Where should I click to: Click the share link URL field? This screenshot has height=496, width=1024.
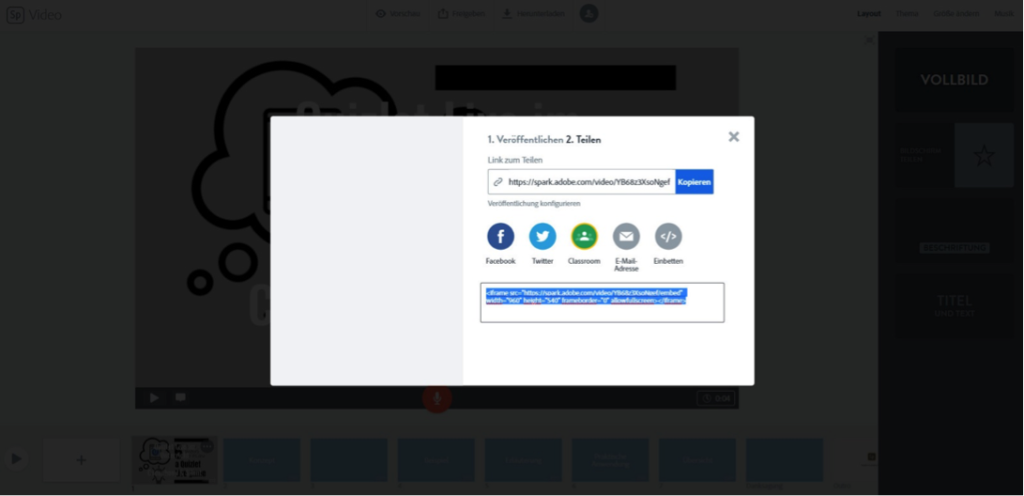[x=581, y=182]
